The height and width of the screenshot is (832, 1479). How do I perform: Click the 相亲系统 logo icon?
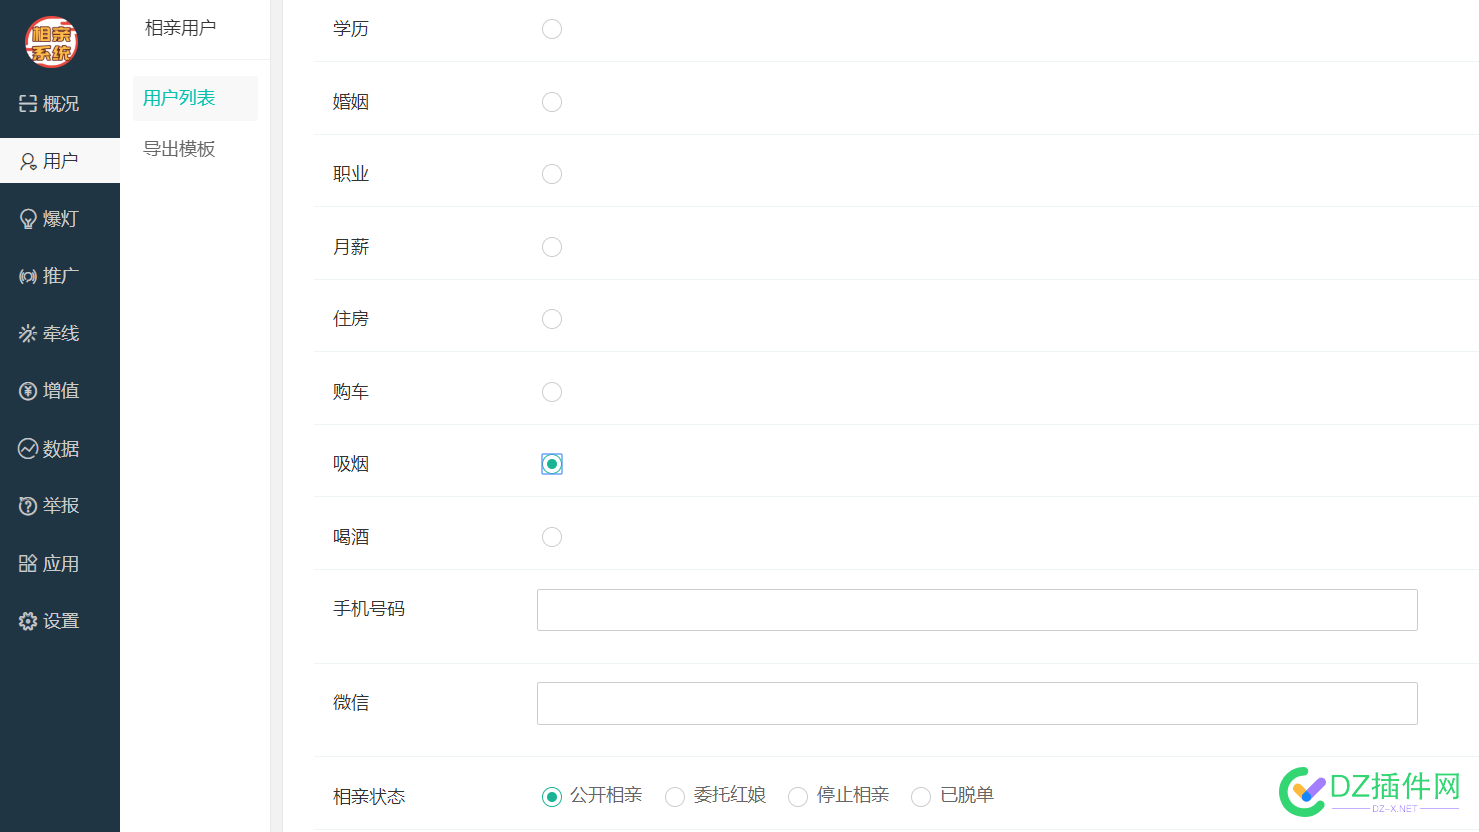(x=51, y=42)
